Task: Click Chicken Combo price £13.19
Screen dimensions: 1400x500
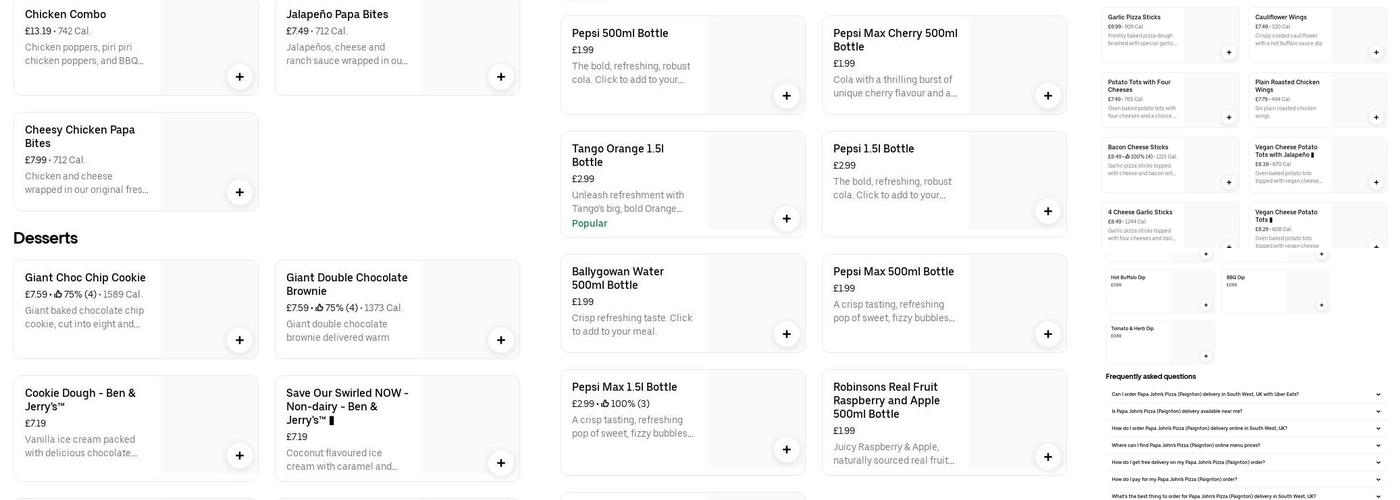Action: point(38,31)
